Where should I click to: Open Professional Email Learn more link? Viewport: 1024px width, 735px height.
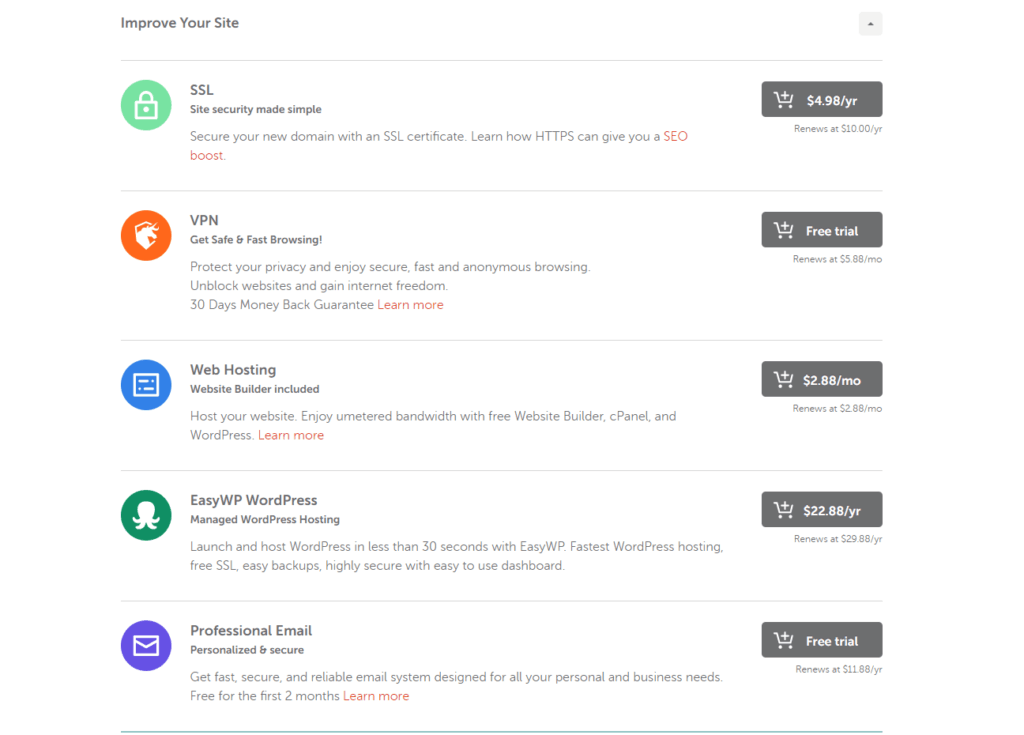point(376,696)
